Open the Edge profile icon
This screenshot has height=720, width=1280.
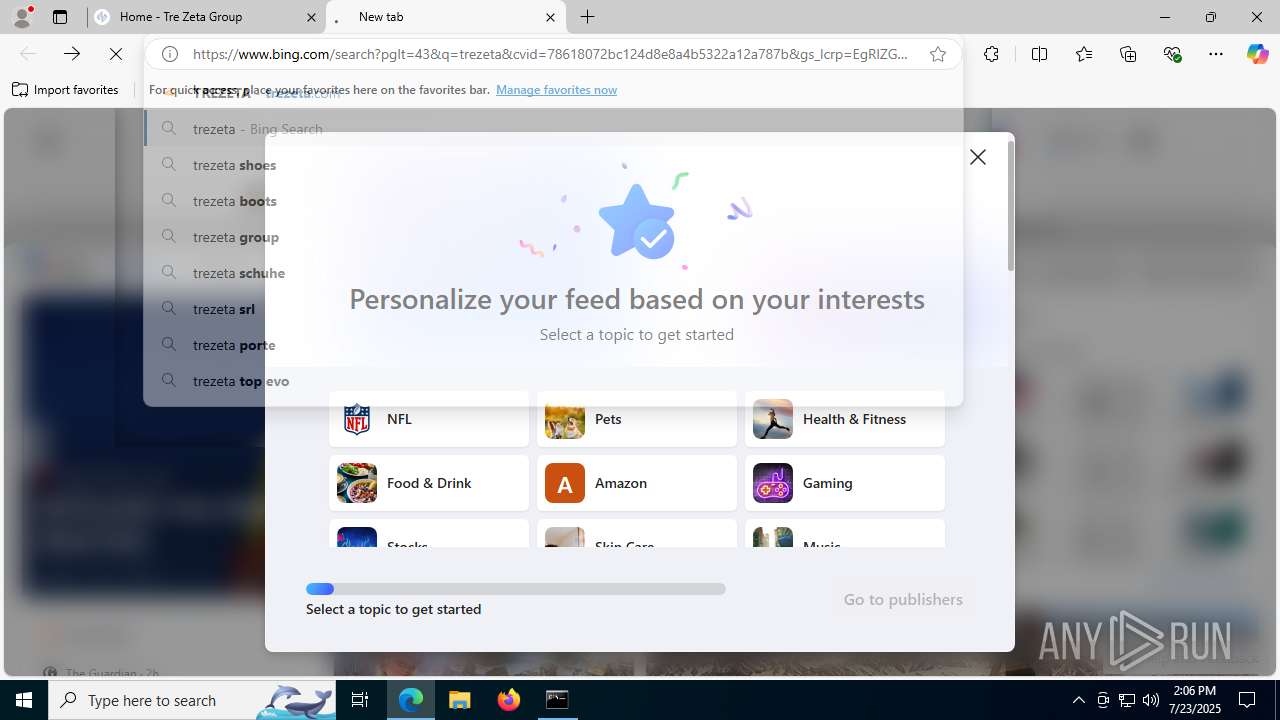tap(22, 17)
